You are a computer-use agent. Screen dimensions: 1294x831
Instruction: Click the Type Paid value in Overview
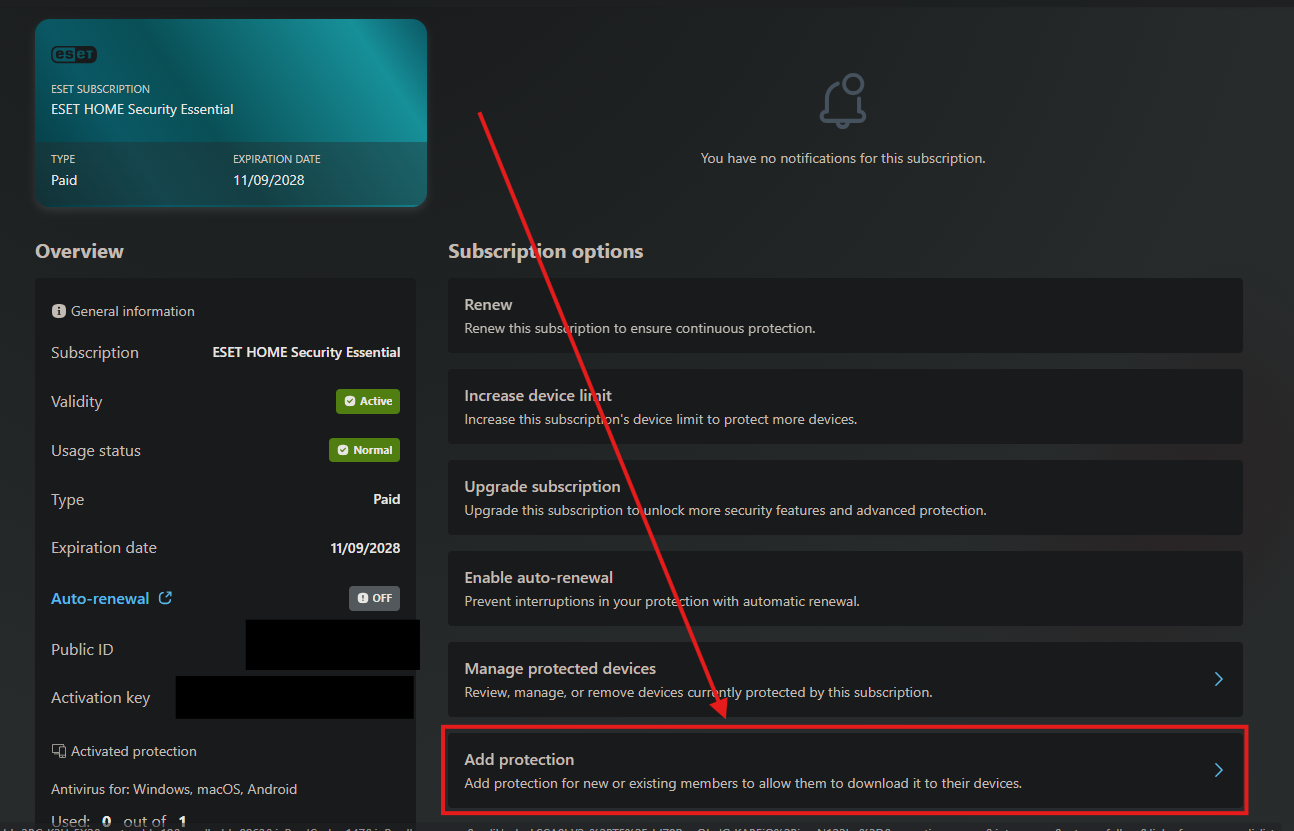click(x=386, y=499)
